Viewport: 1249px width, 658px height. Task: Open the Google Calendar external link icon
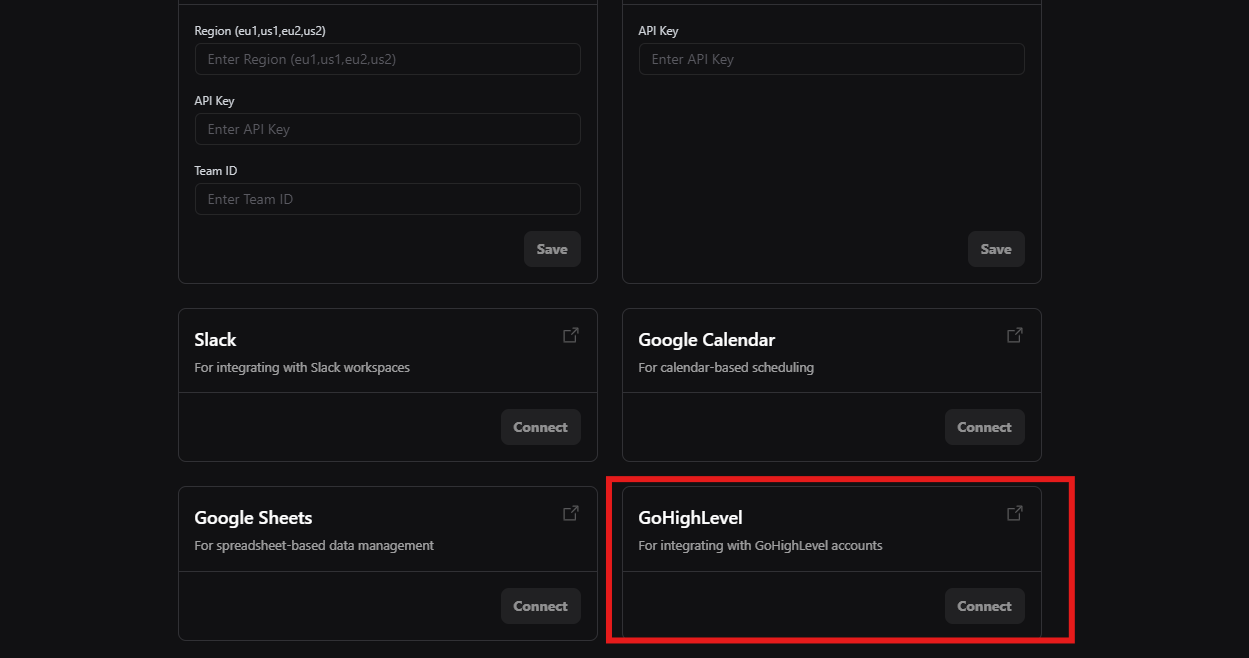tap(1014, 336)
